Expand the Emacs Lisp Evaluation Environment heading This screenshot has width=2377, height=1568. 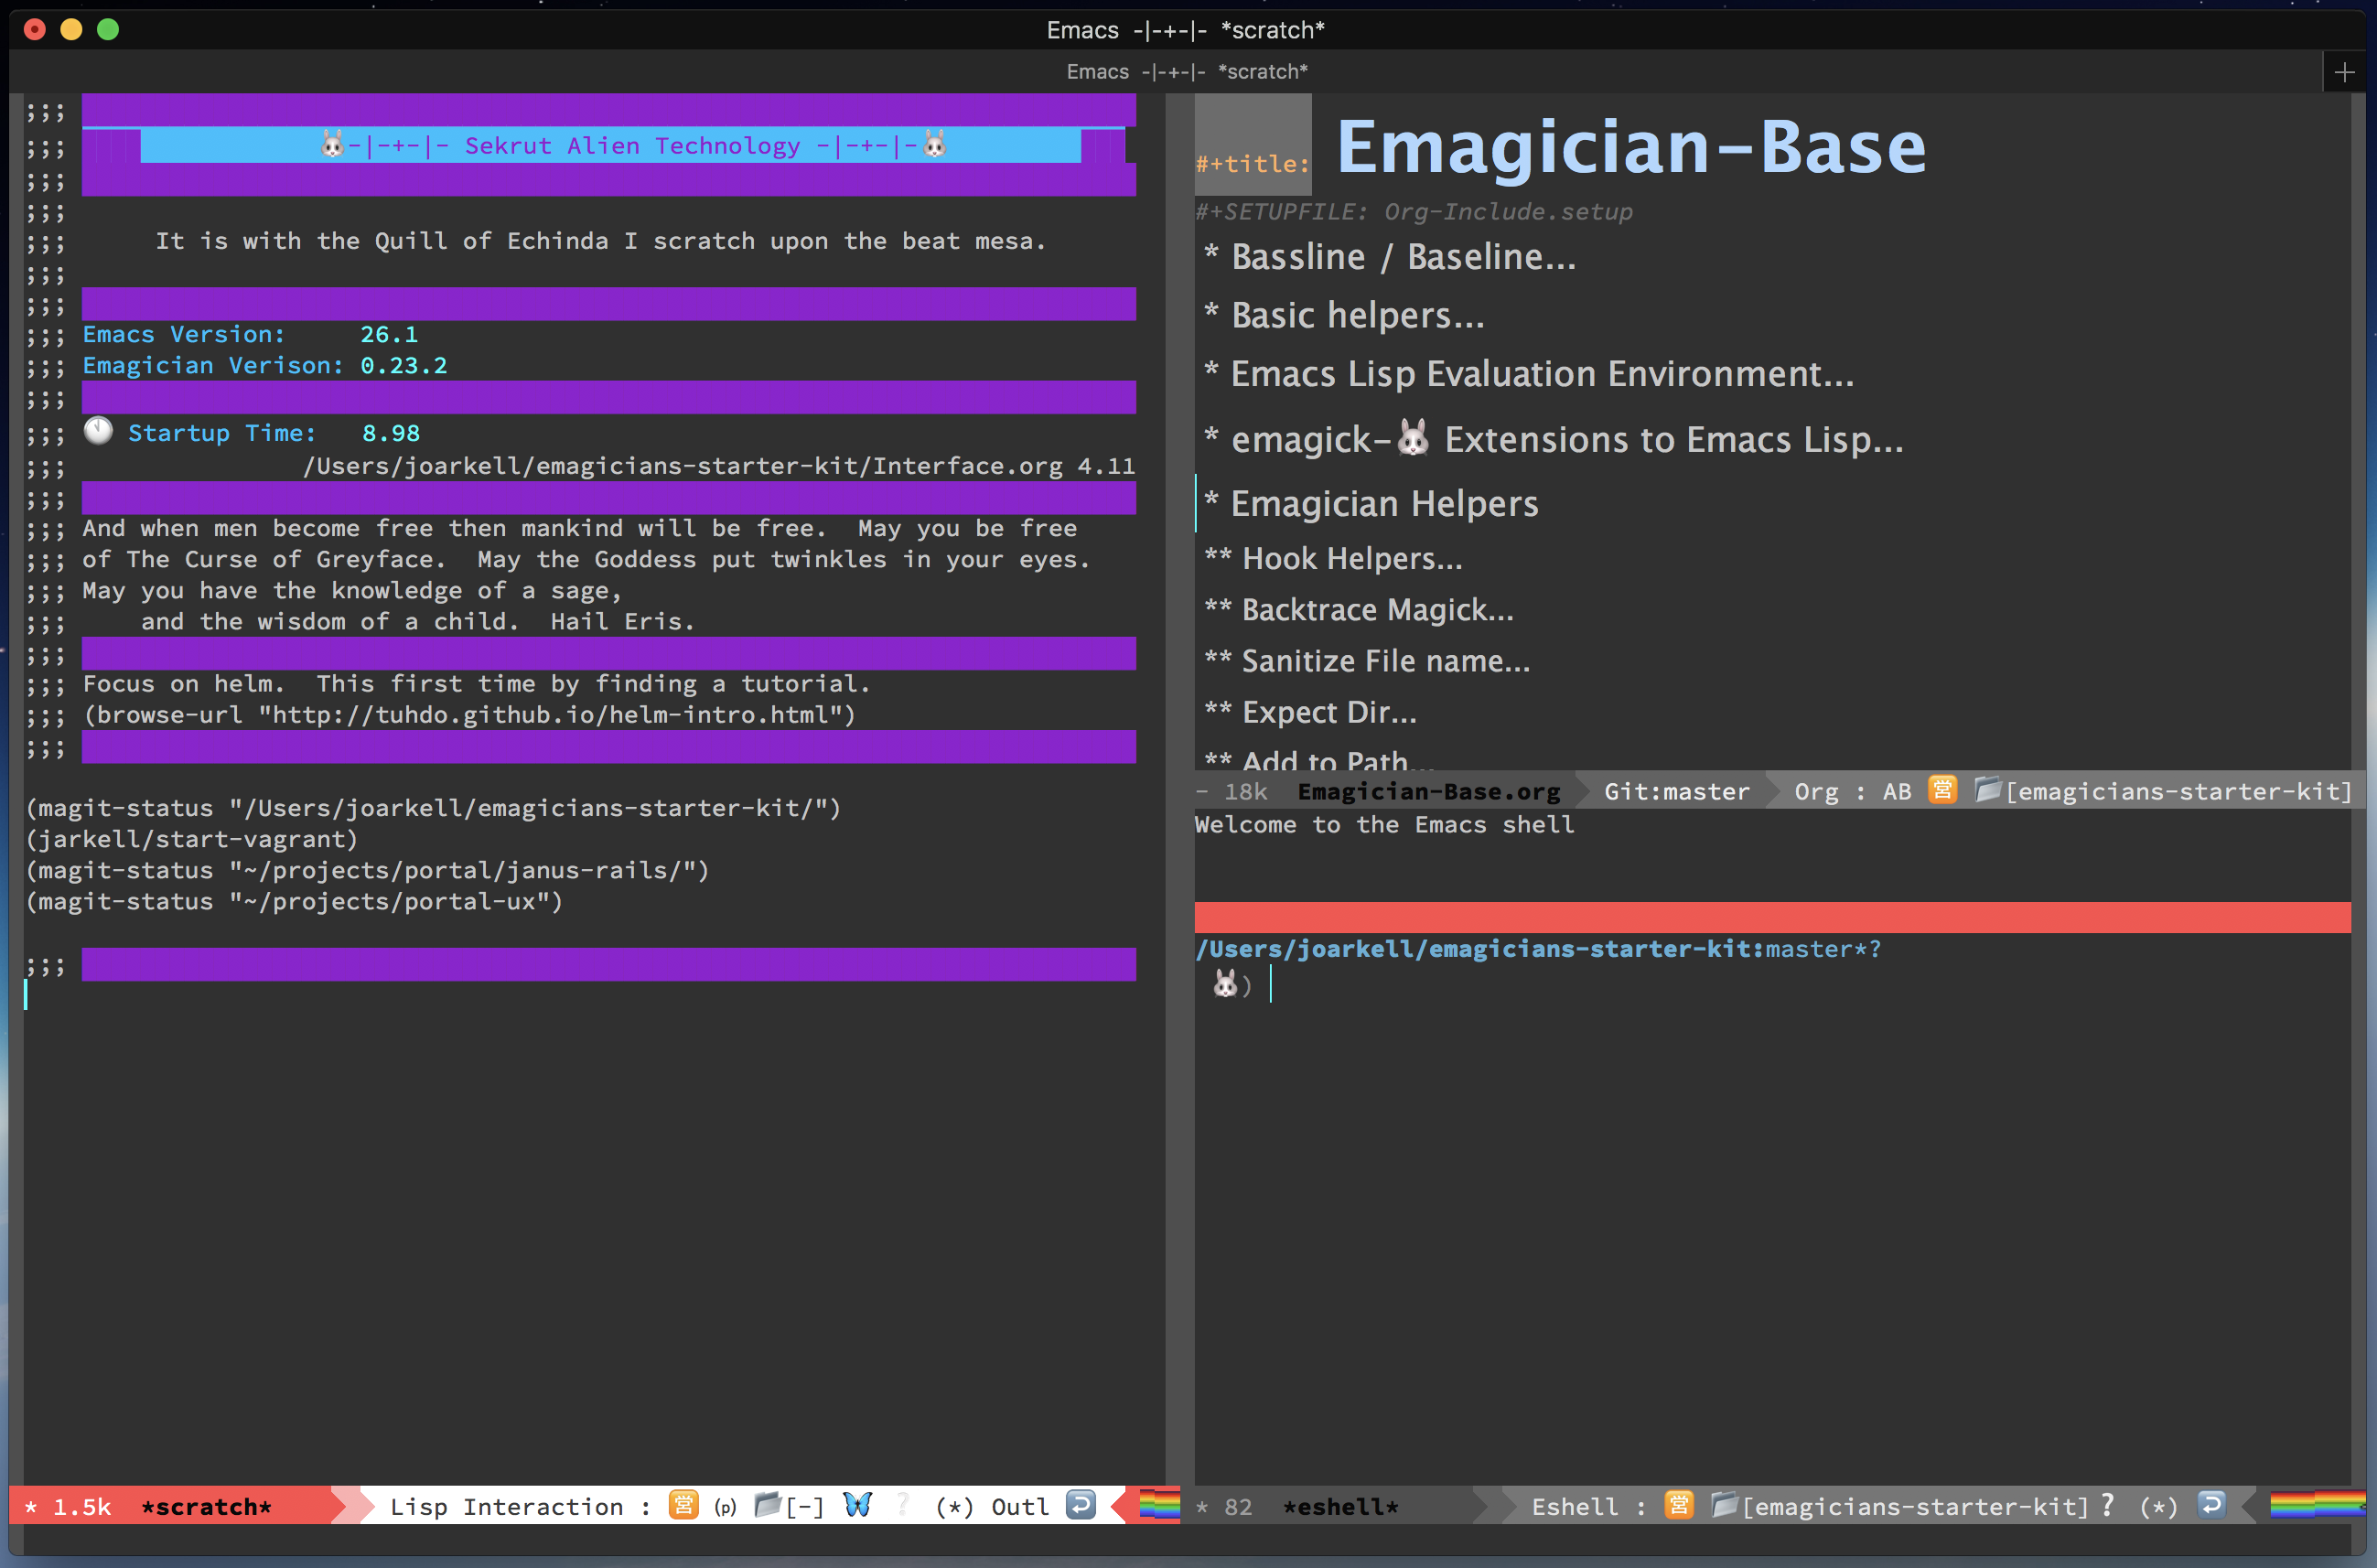tap(1541, 374)
